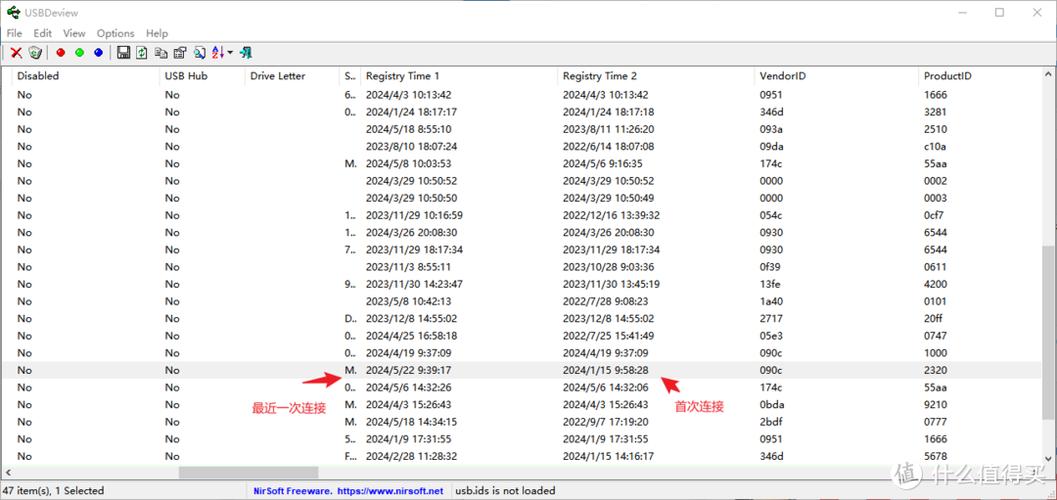The width and height of the screenshot is (1057, 500).
Task: Click the Disconnect Selected Devices recycle icon
Action: point(35,53)
